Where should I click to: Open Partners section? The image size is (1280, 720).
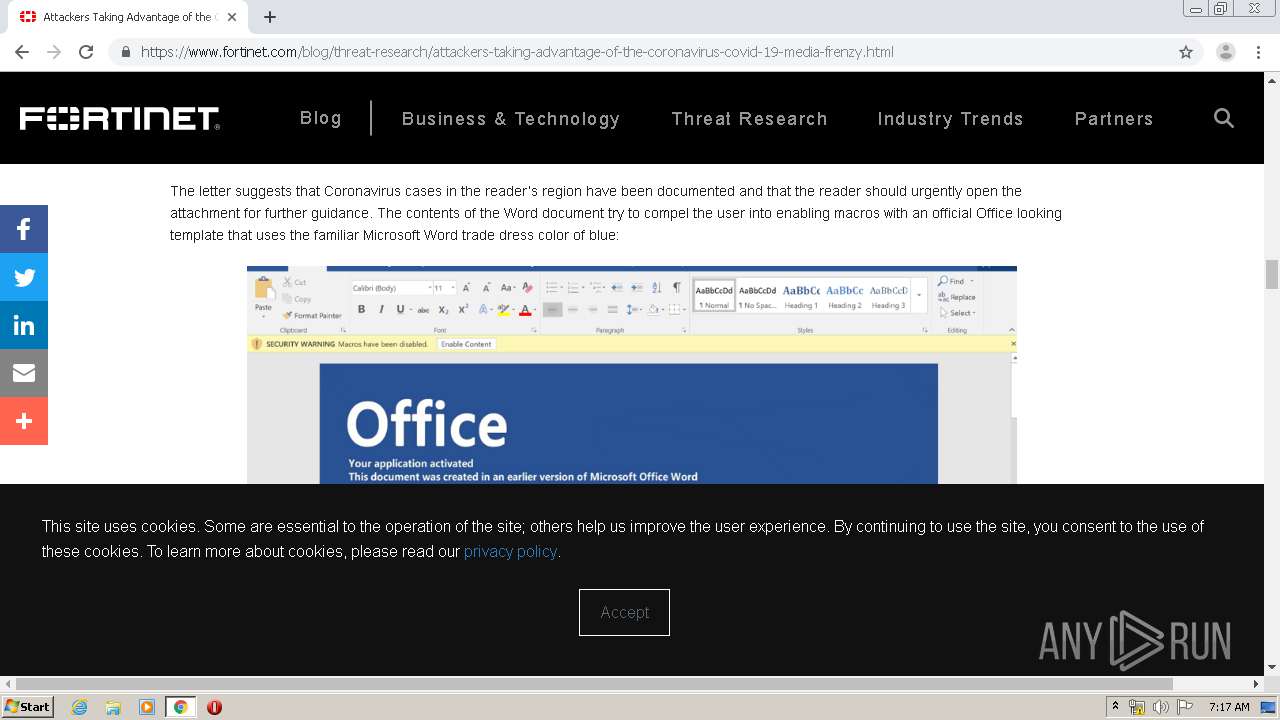coord(1114,118)
